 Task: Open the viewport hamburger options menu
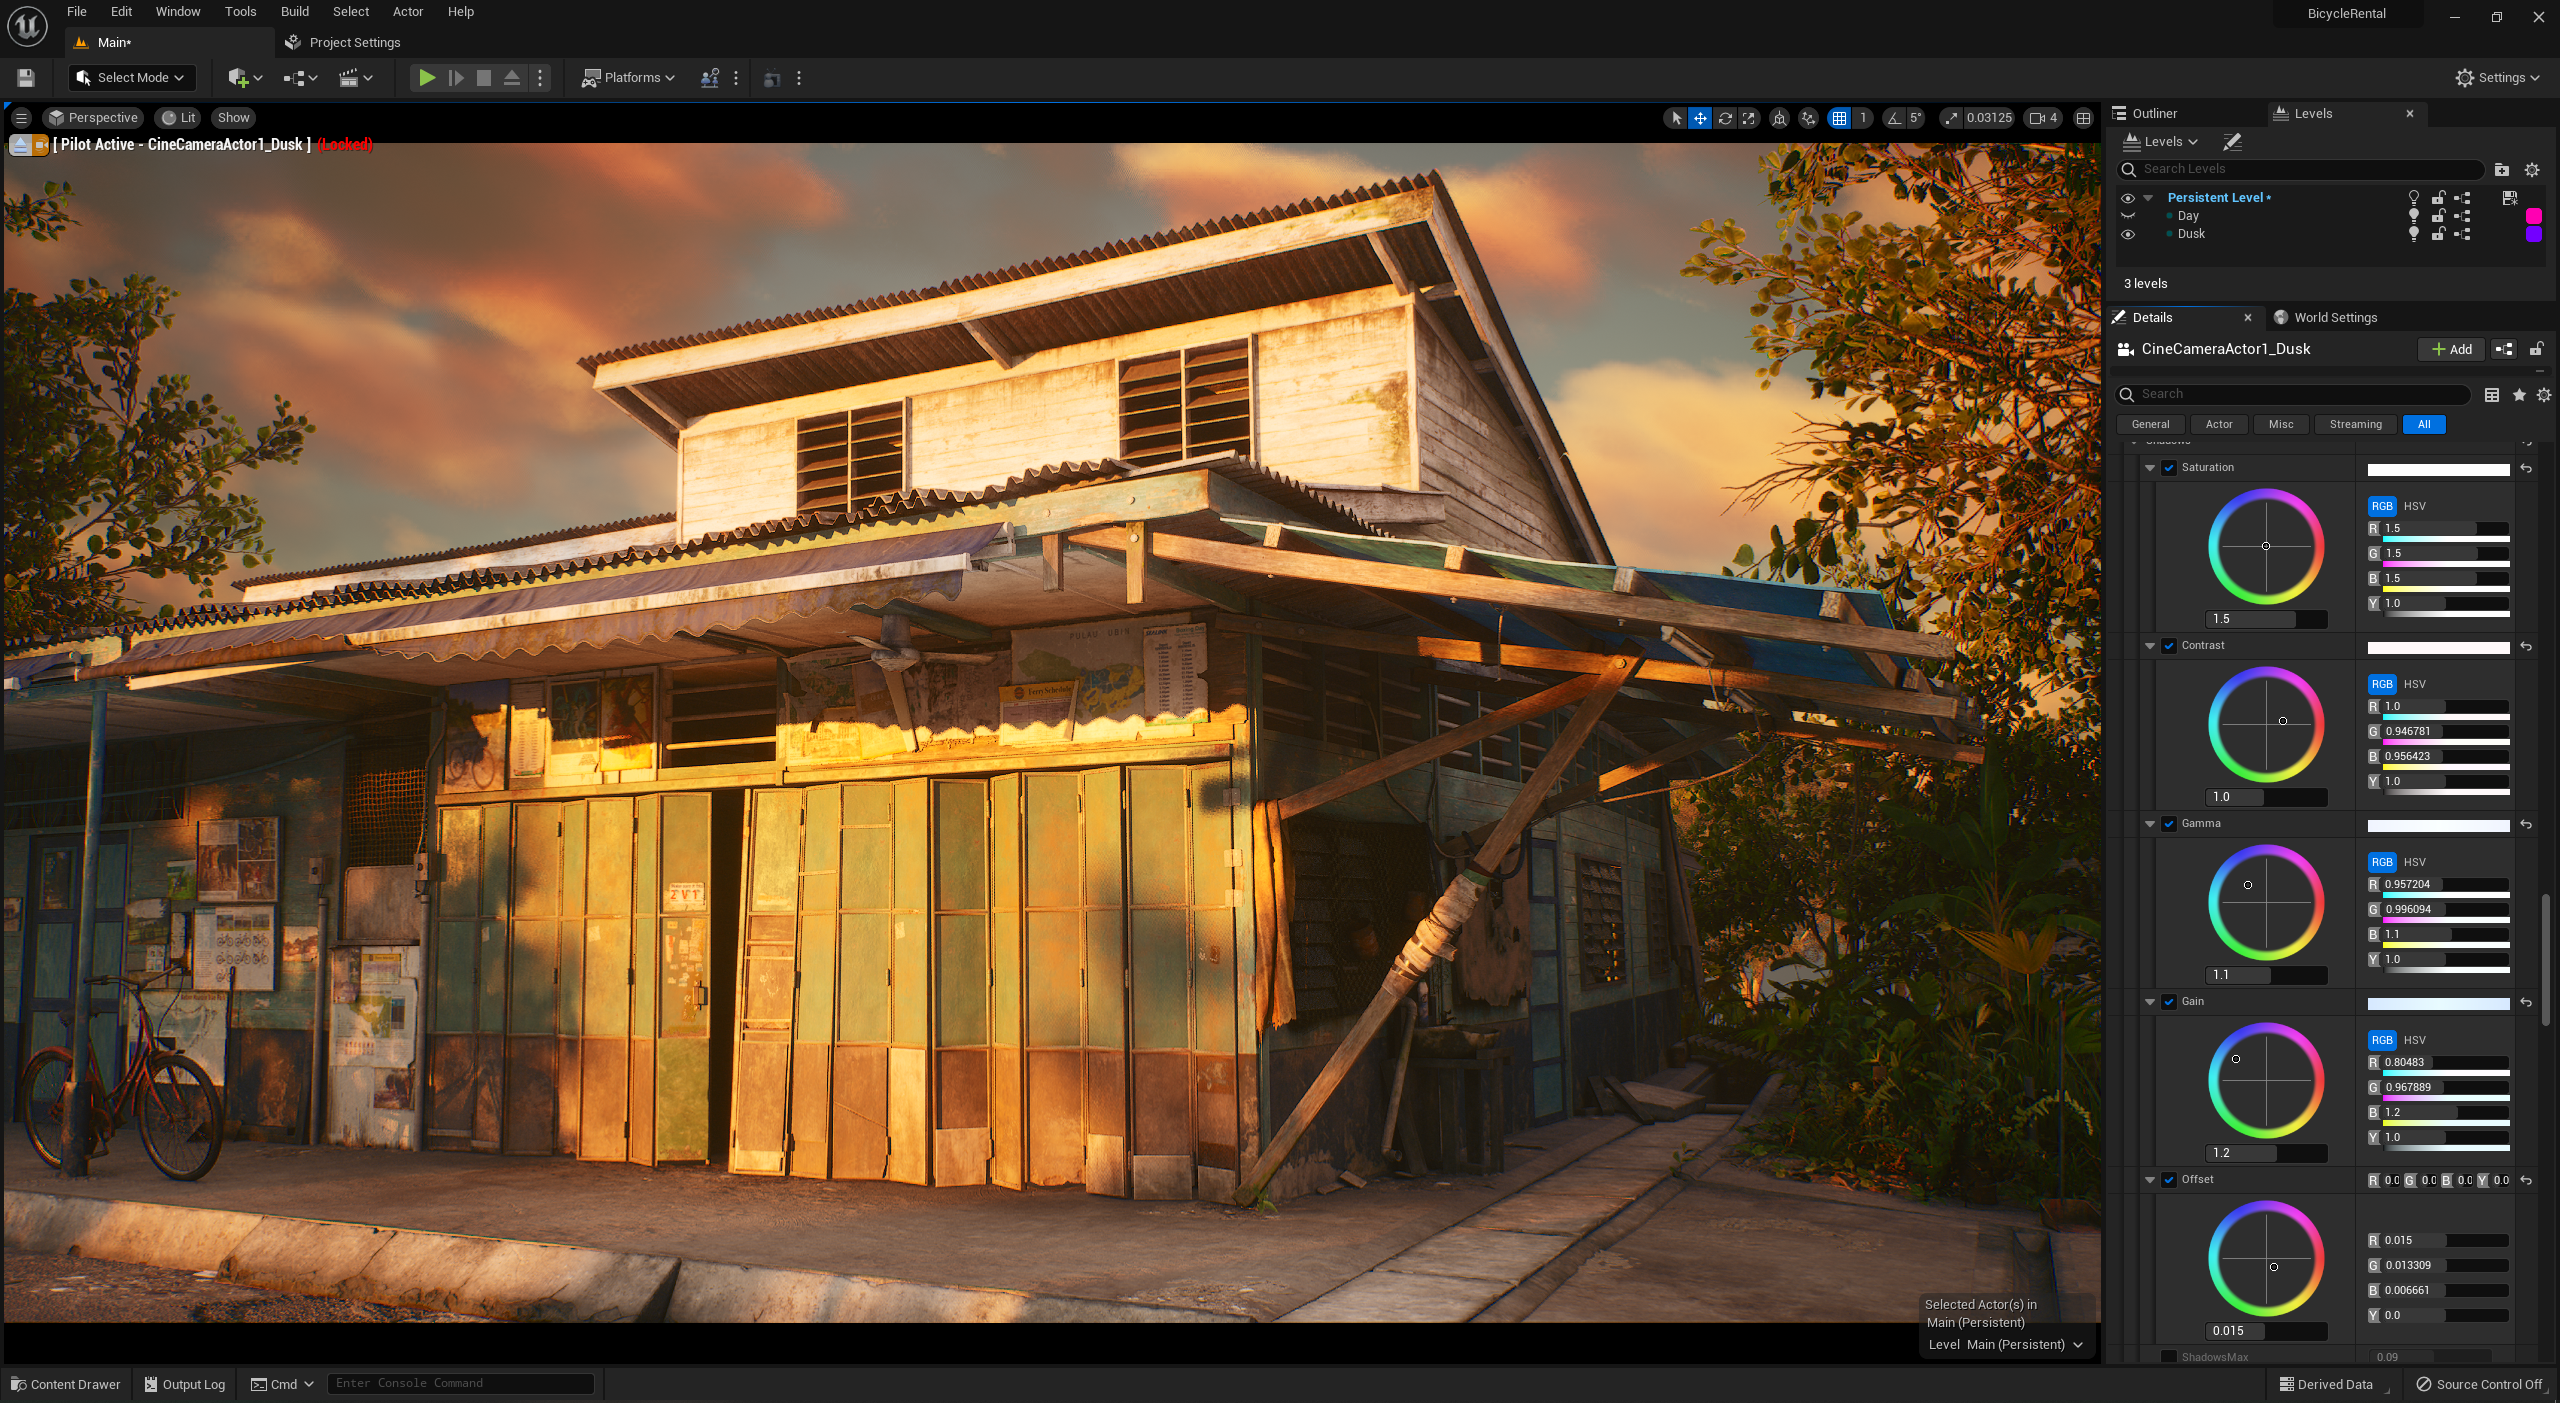point(21,118)
